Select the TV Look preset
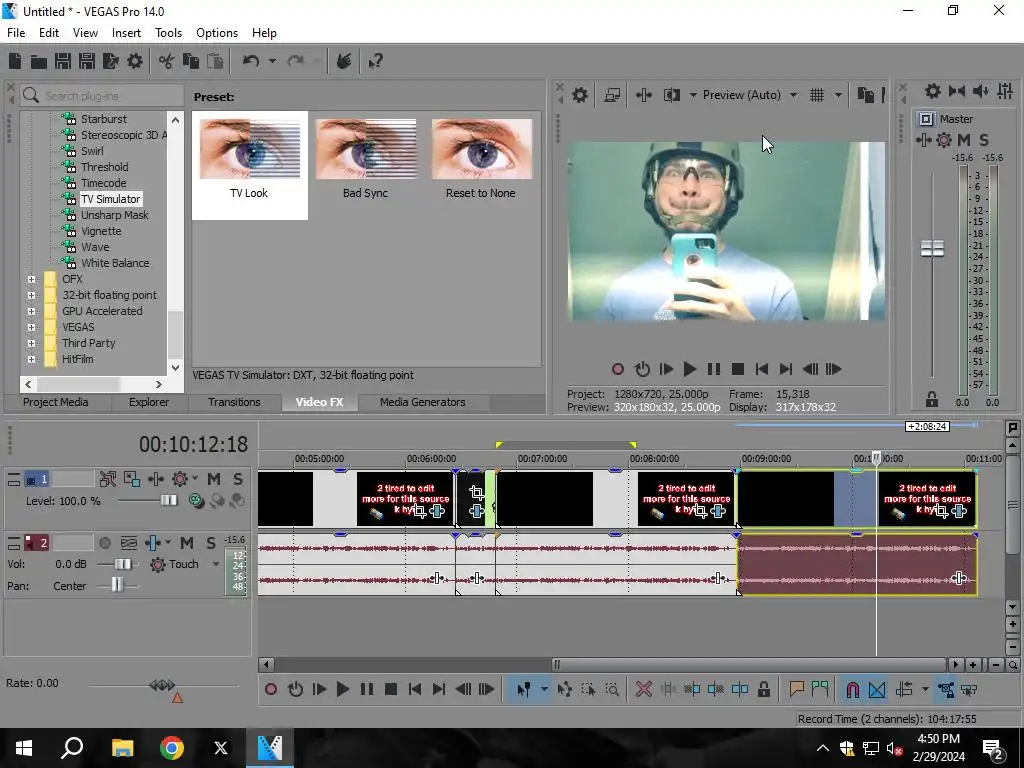The width and height of the screenshot is (1024, 768). point(249,165)
